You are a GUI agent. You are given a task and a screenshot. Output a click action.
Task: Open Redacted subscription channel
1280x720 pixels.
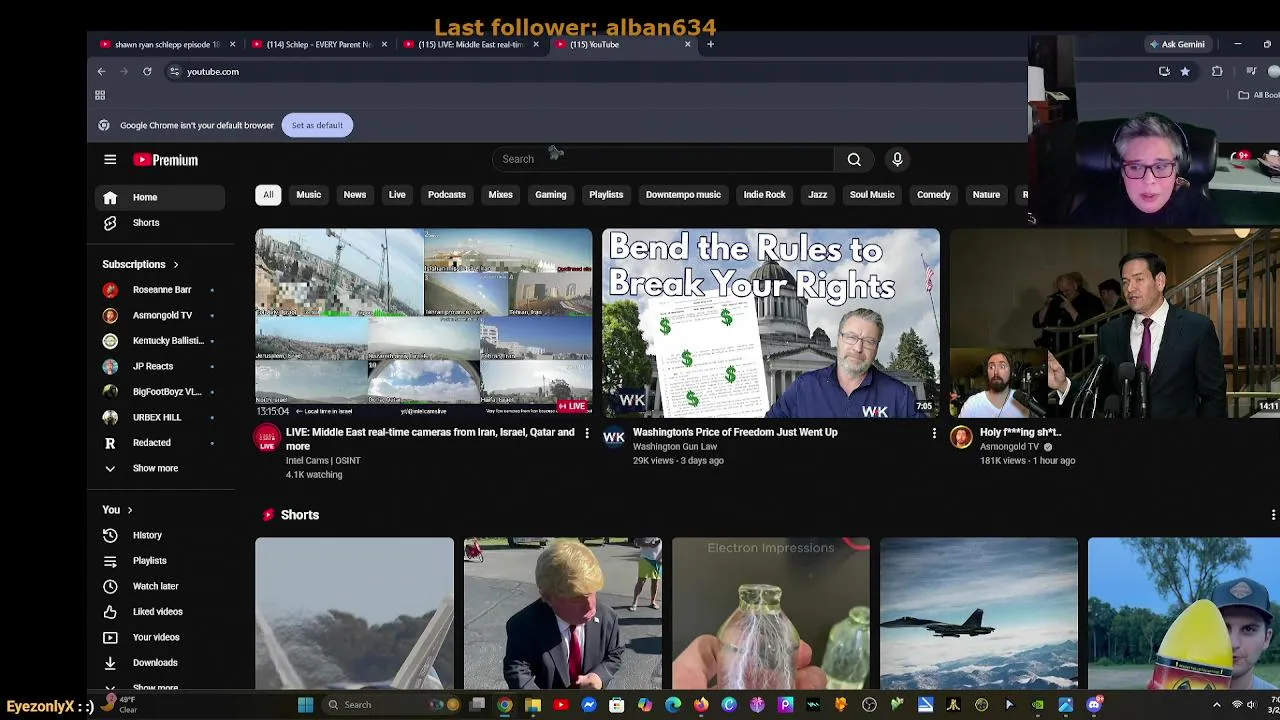click(x=160, y=443)
